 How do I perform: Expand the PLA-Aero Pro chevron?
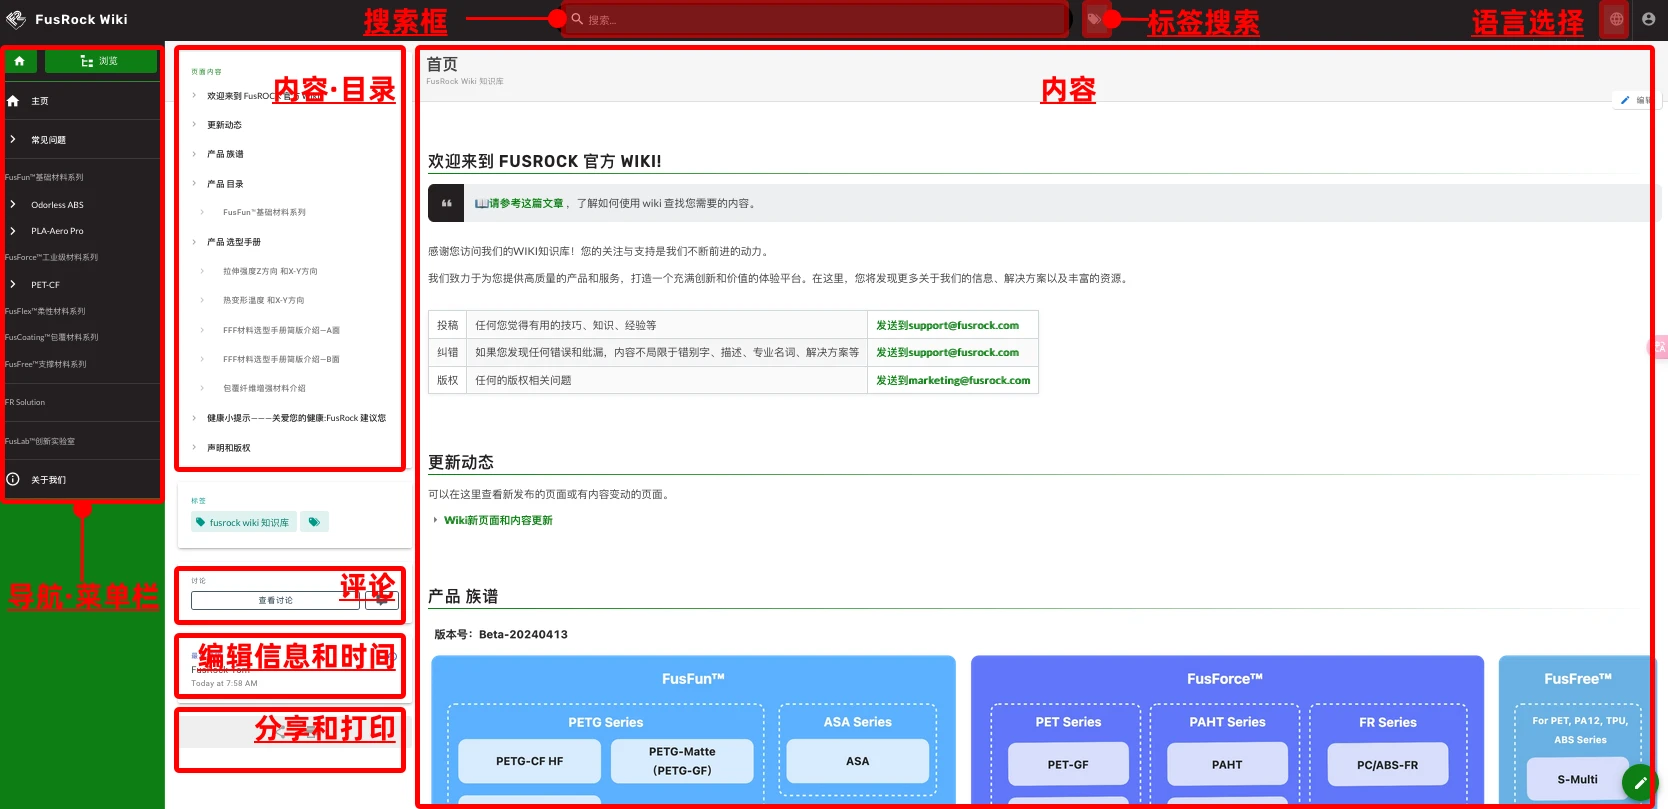(x=13, y=230)
